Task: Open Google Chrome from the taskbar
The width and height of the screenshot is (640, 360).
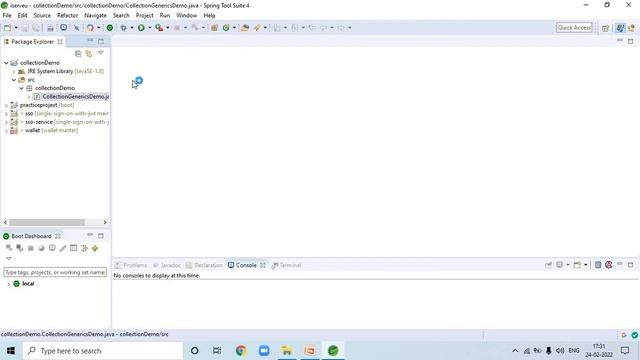Action: (x=241, y=351)
